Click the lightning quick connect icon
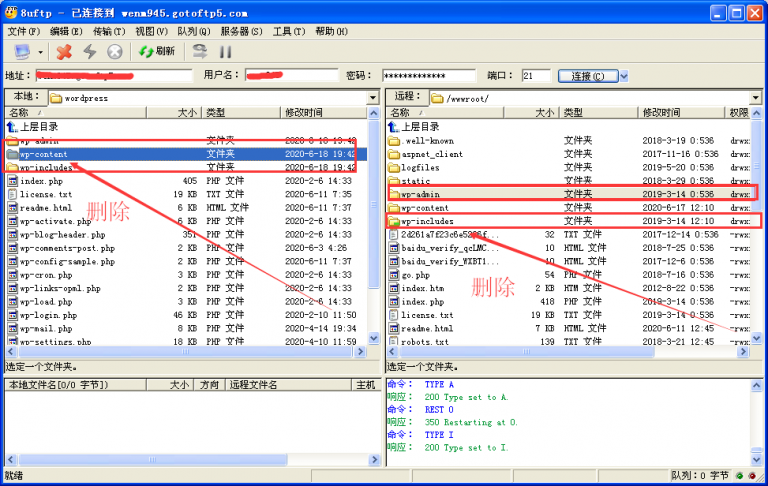The image size is (768, 486). tap(90, 51)
